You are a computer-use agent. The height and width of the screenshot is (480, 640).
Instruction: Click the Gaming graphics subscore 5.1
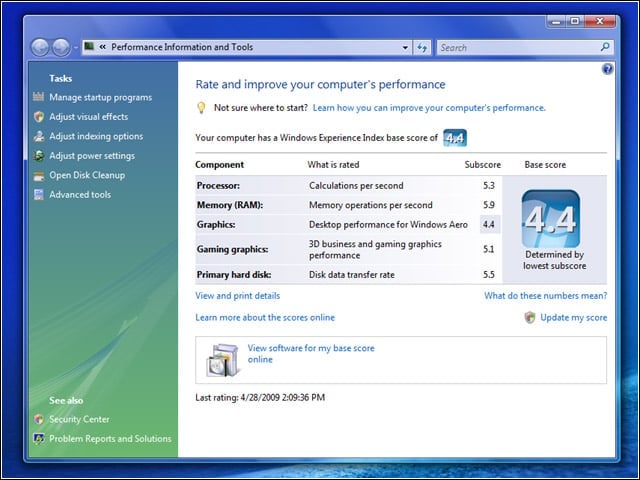click(x=489, y=249)
